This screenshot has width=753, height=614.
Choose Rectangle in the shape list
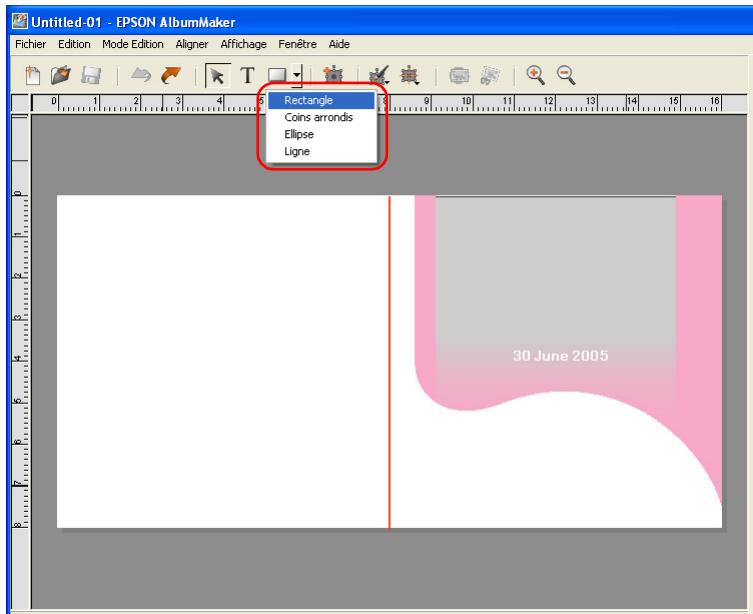coord(321,100)
